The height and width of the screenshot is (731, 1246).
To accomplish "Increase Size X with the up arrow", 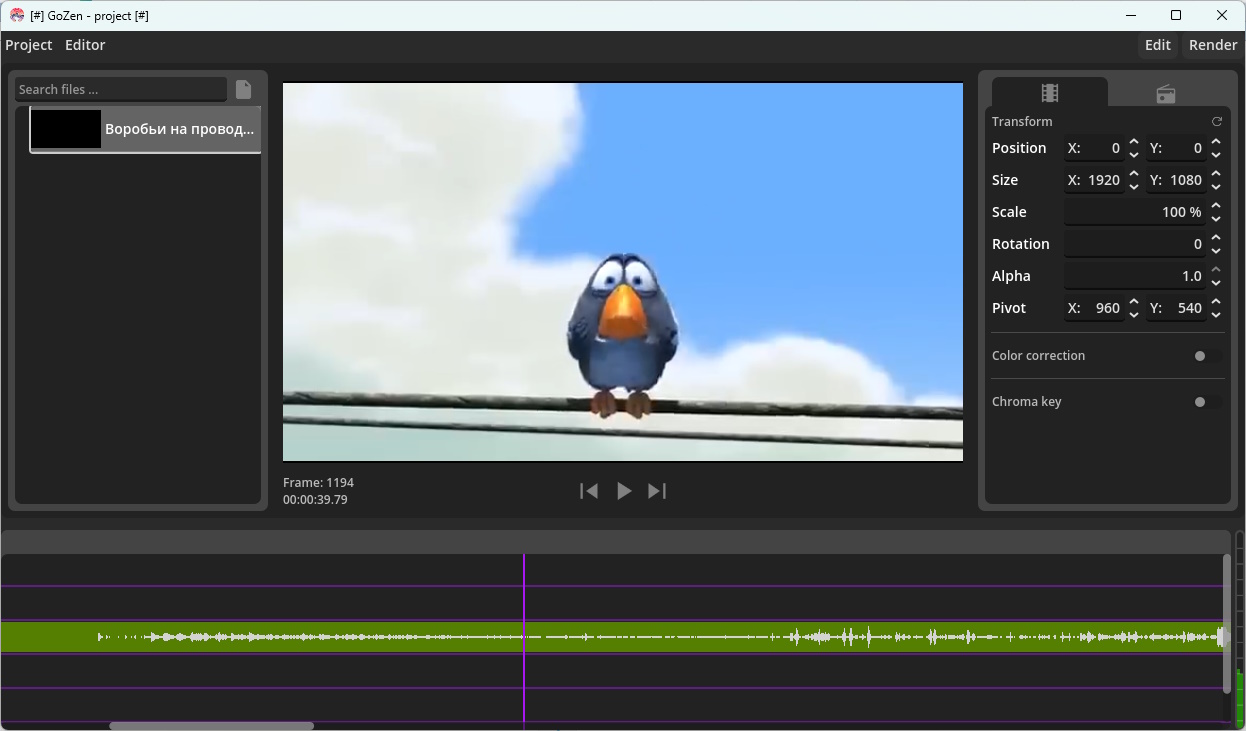I will click(1134, 174).
